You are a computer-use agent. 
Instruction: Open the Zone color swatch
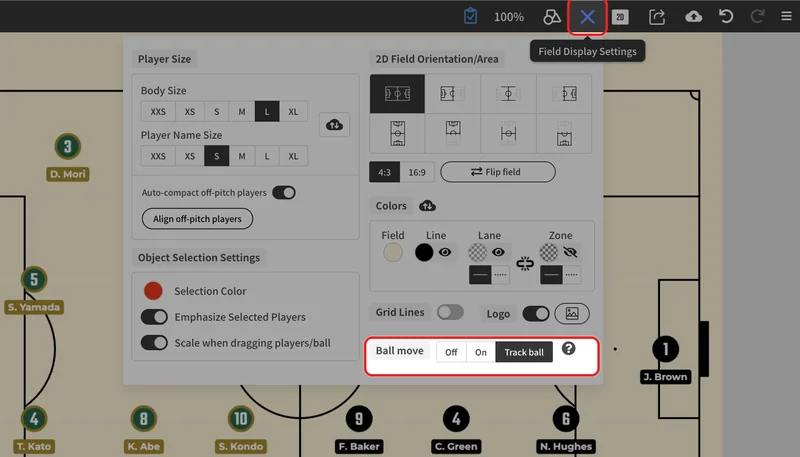click(x=549, y=252)
